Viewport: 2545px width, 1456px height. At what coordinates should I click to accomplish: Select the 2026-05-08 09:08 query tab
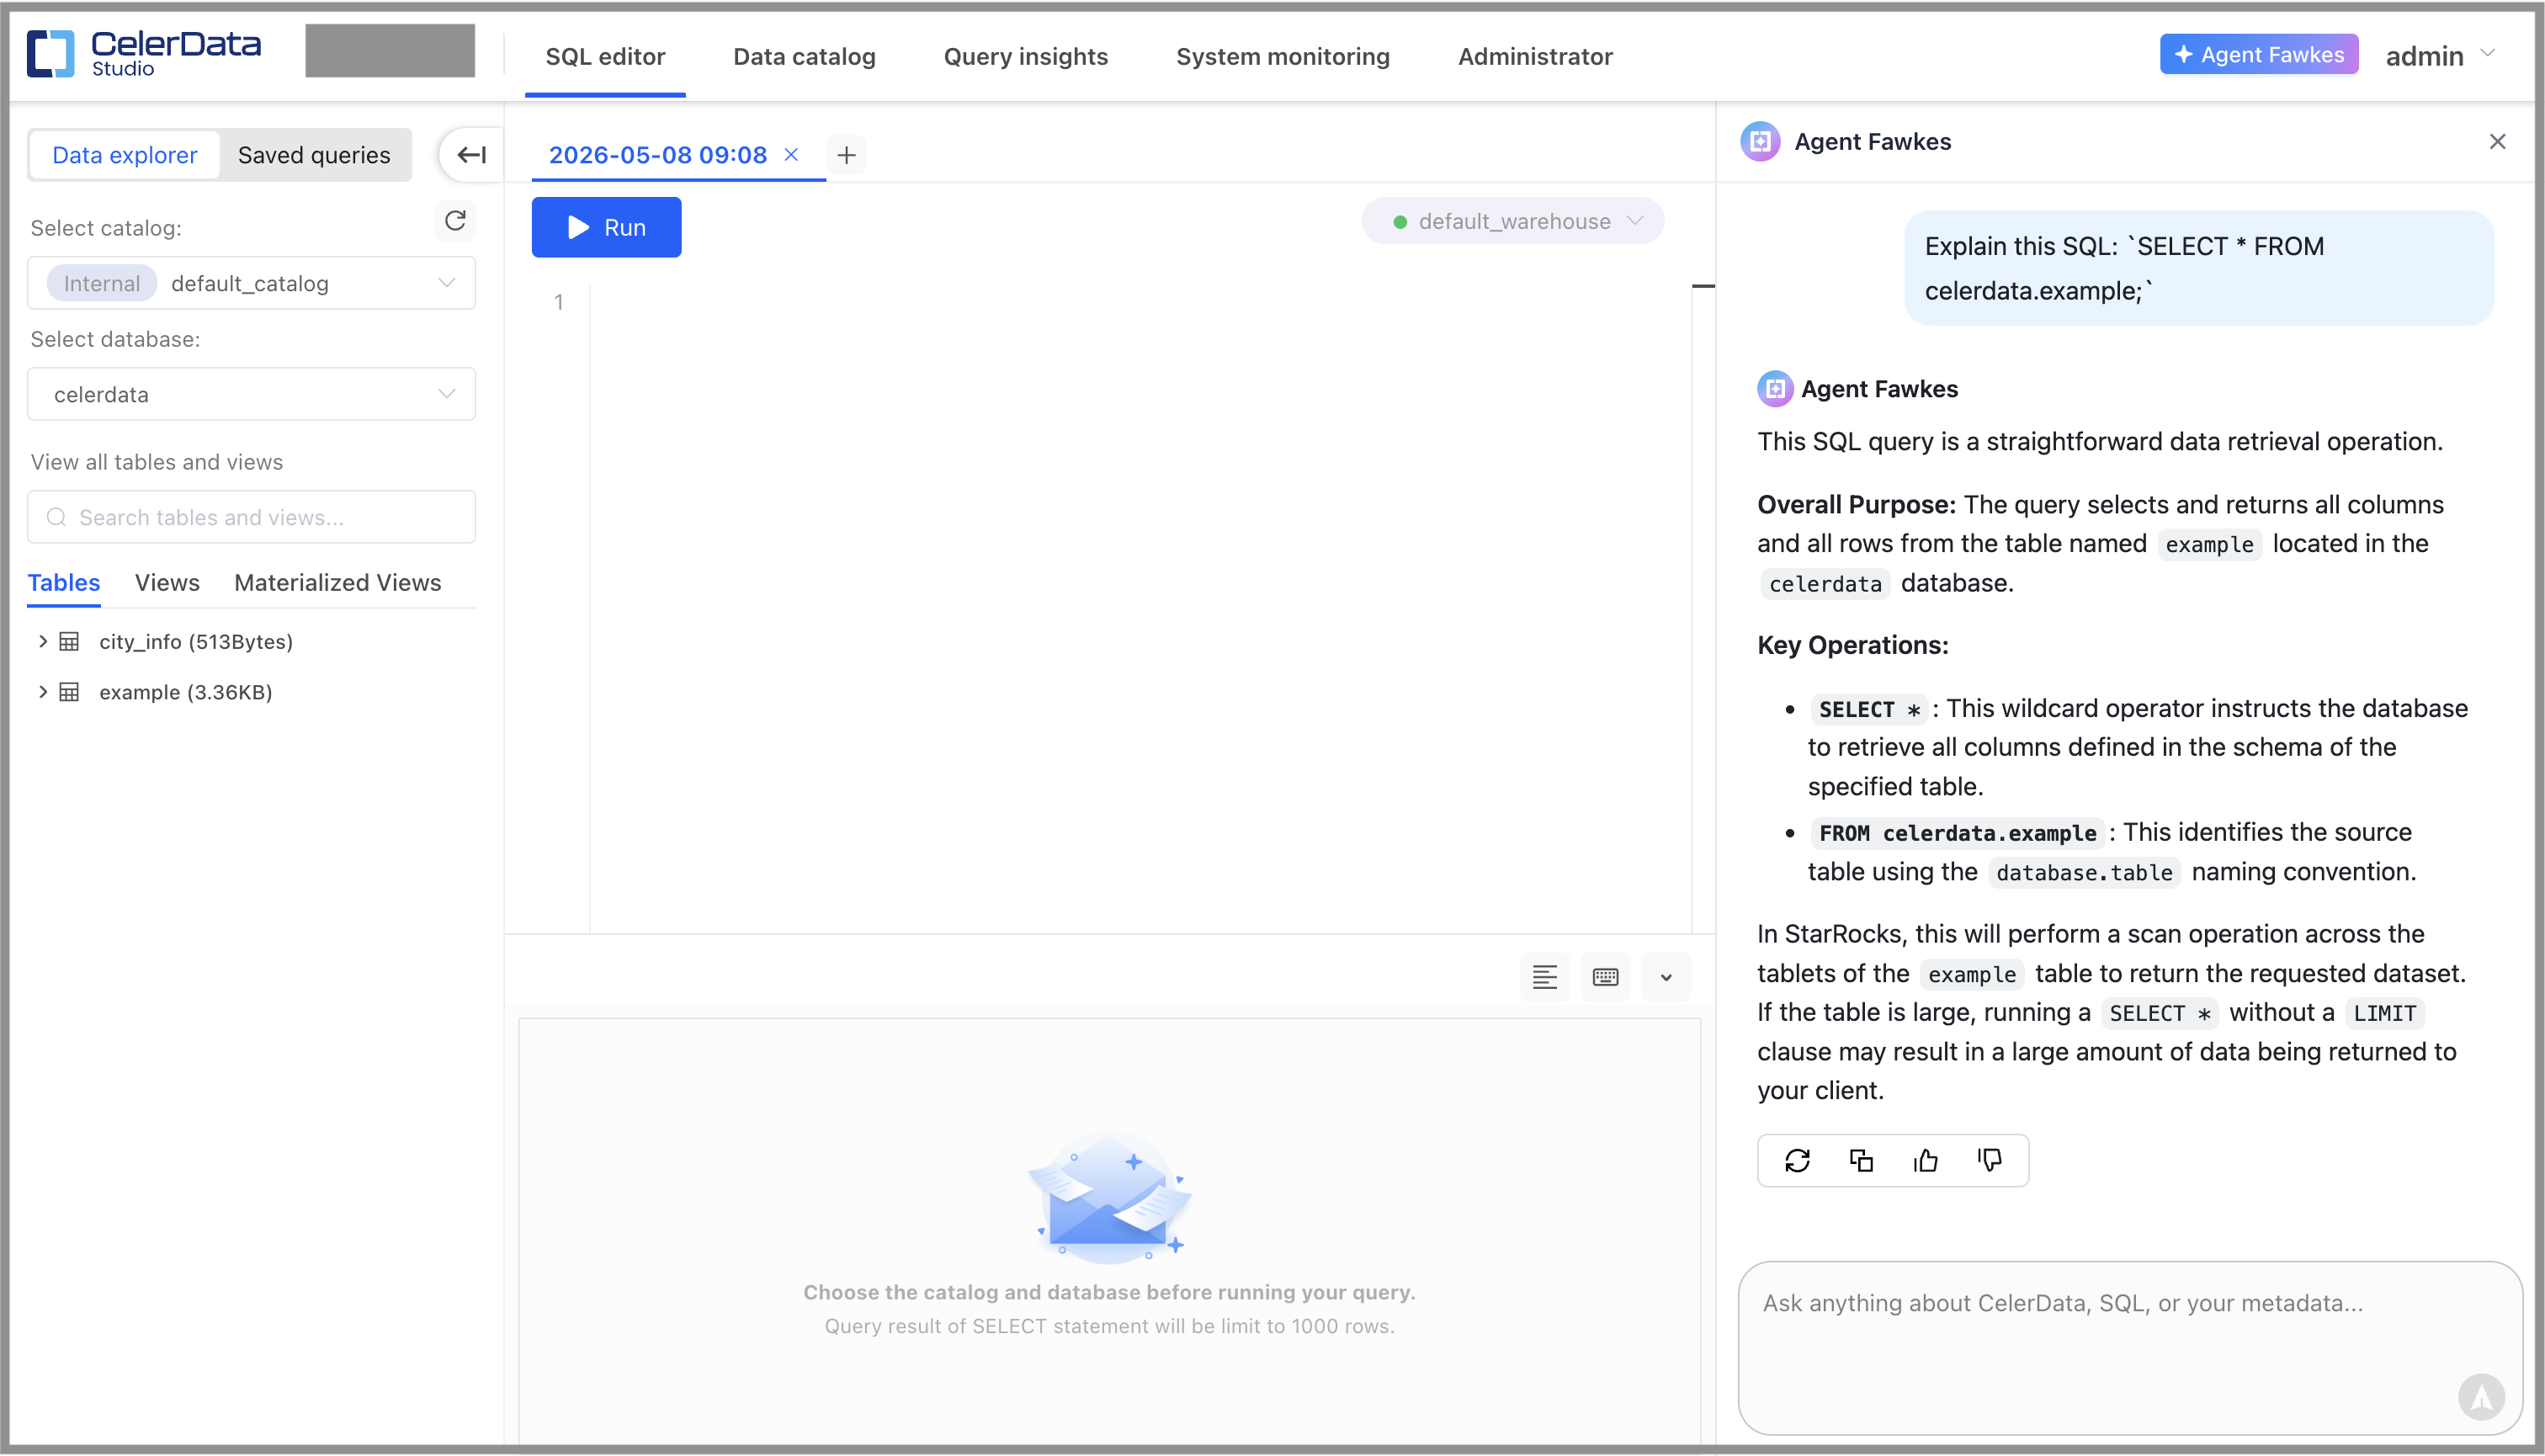tap(658, 155)
